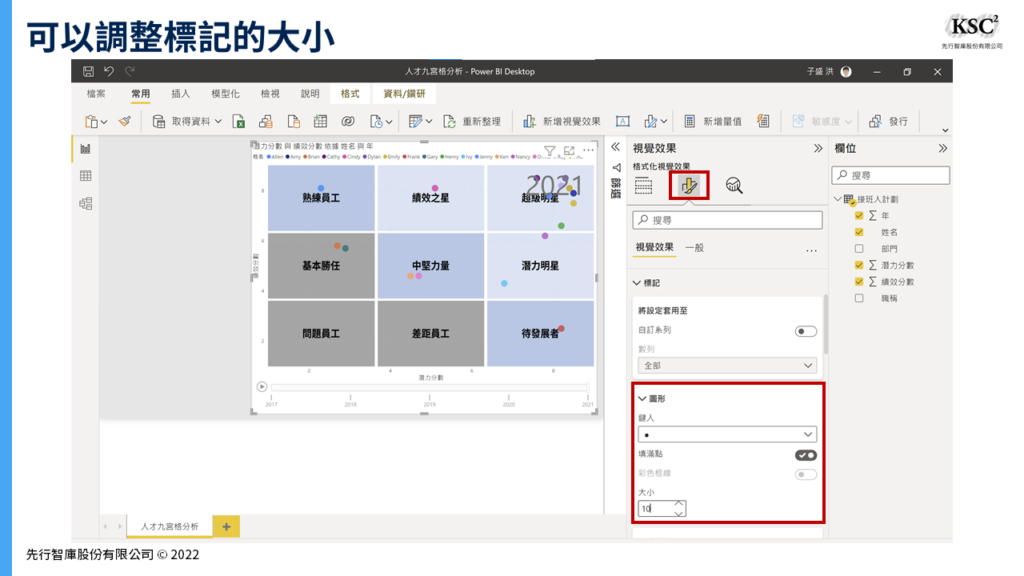Select the Format visual paintbrush icon
The height and width of the screenshot is (576, 1024).
click(688, 186)
